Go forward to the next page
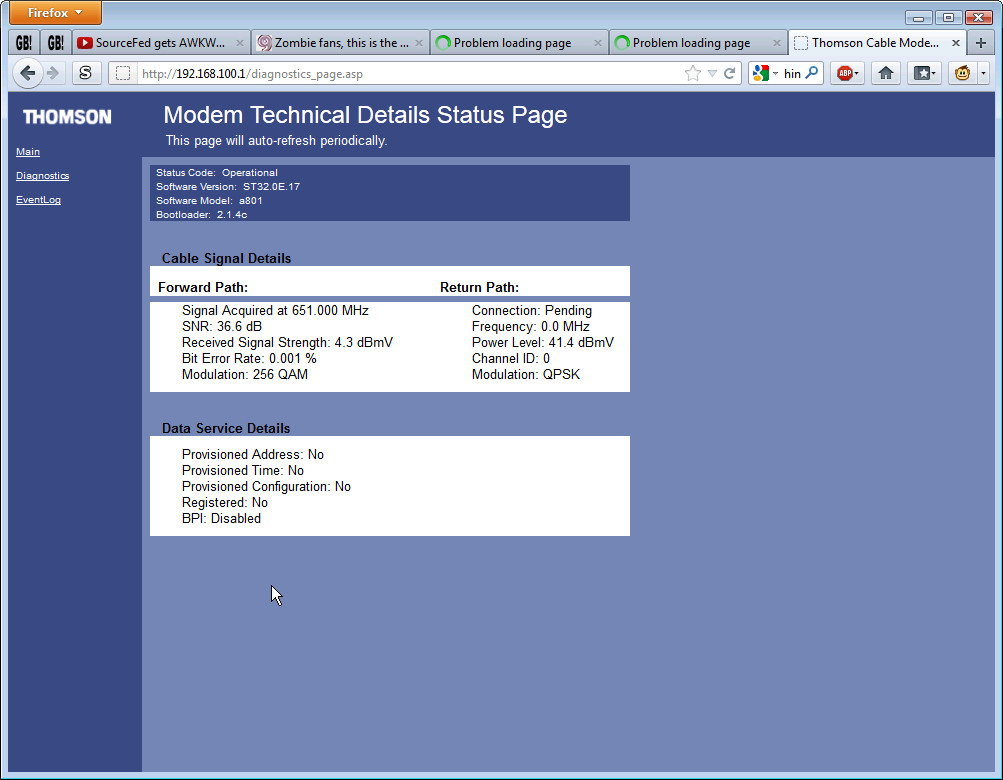Image resolution: width=1003 pixels, height=780 pixels. click(53, 73)
